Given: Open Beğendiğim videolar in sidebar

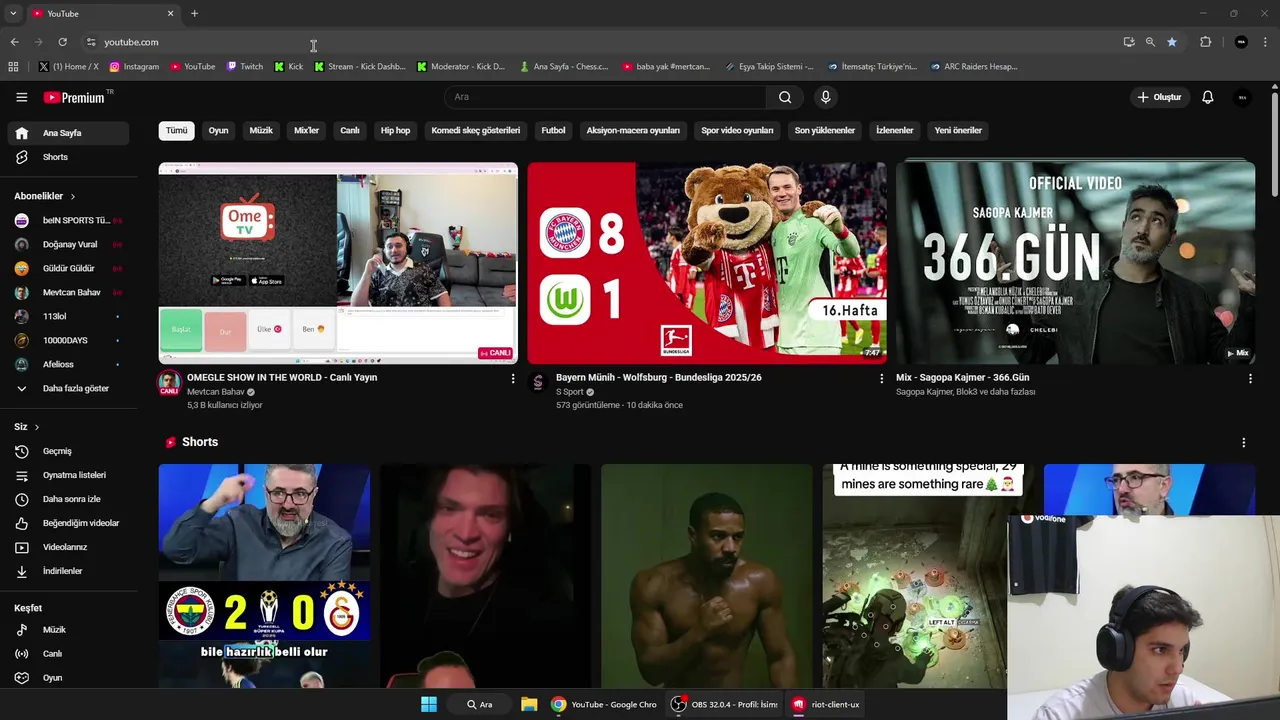Looking at the screenshot, I should [68, 523].
